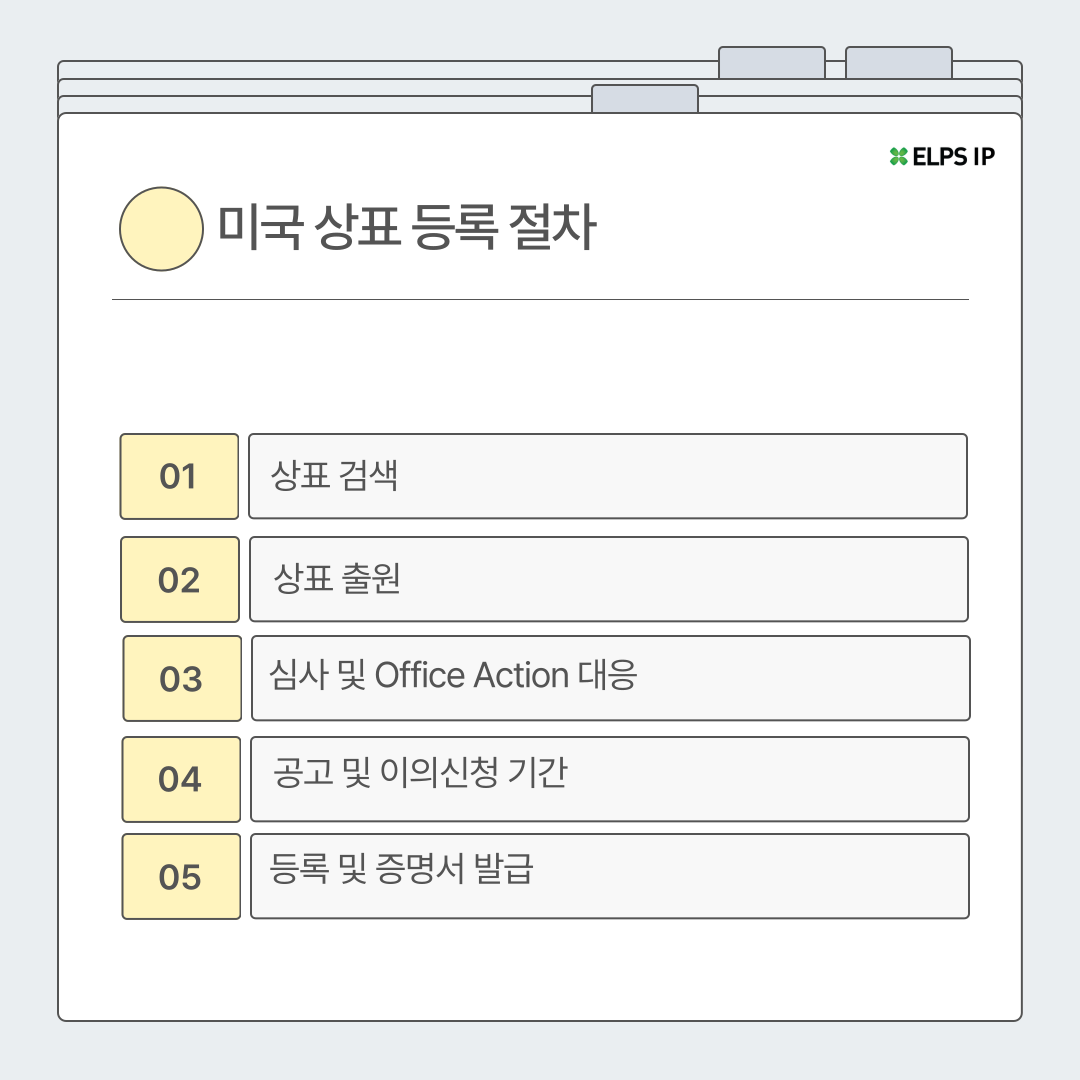Select the 미국 상표 등록 절차 heading
1080x1080 pixels.
pyautogui.click(x=407, y=227)
